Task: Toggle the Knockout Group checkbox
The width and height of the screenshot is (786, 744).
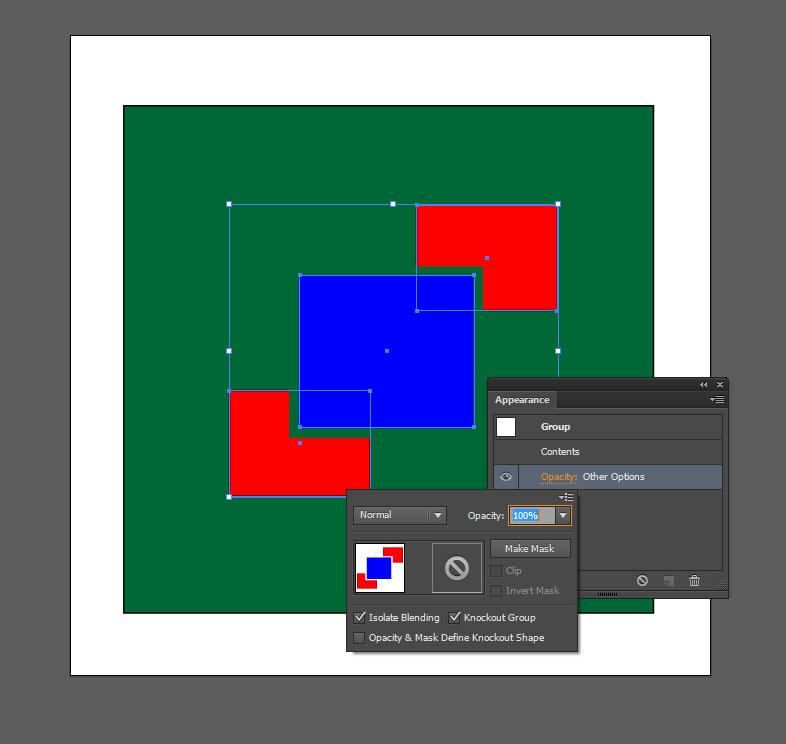Action: point(455,618)
